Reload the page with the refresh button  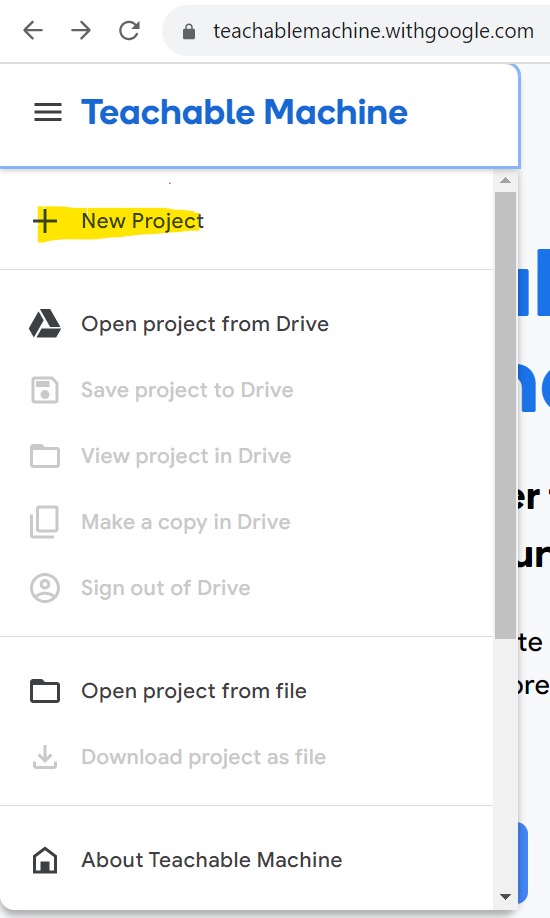(129, 30)
